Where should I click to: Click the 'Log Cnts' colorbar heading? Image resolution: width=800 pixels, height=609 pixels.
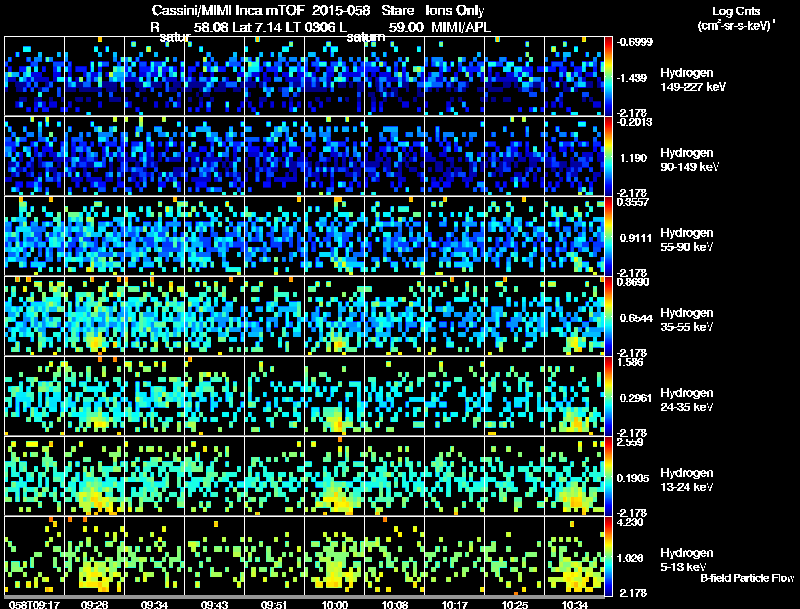pyautogui.click(x=736, y=11)
